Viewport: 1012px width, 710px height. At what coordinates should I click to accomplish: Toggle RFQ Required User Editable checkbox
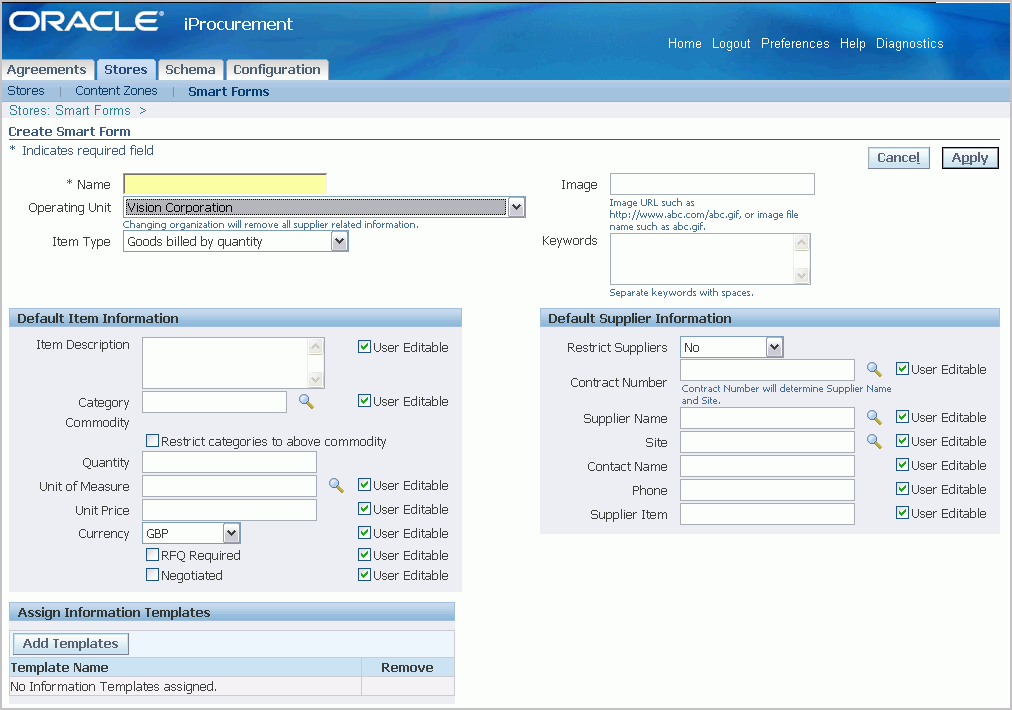pyautogui.click(x=364, y=554)
